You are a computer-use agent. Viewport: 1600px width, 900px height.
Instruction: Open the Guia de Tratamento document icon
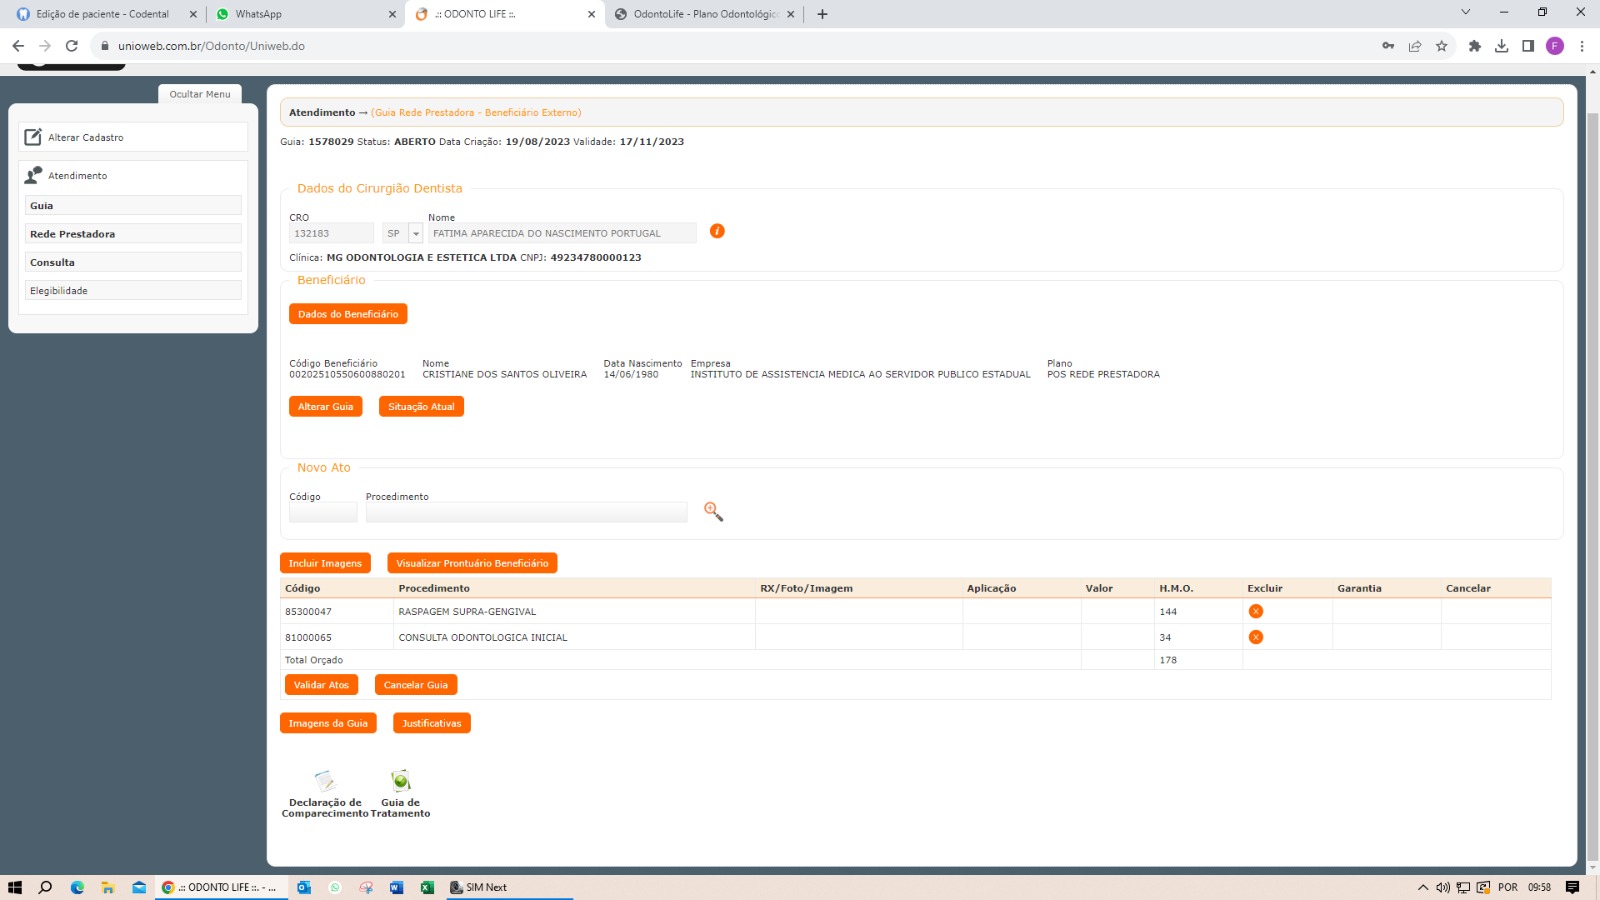click(x=401, y=781)
